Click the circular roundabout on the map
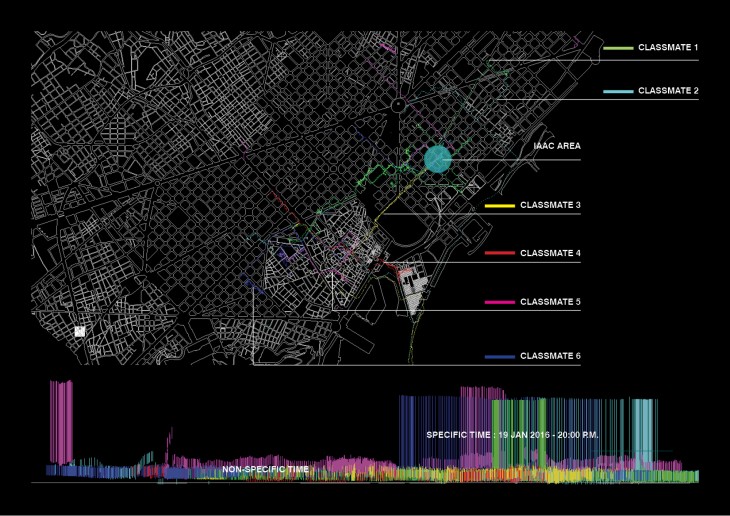 coord(397,104)
